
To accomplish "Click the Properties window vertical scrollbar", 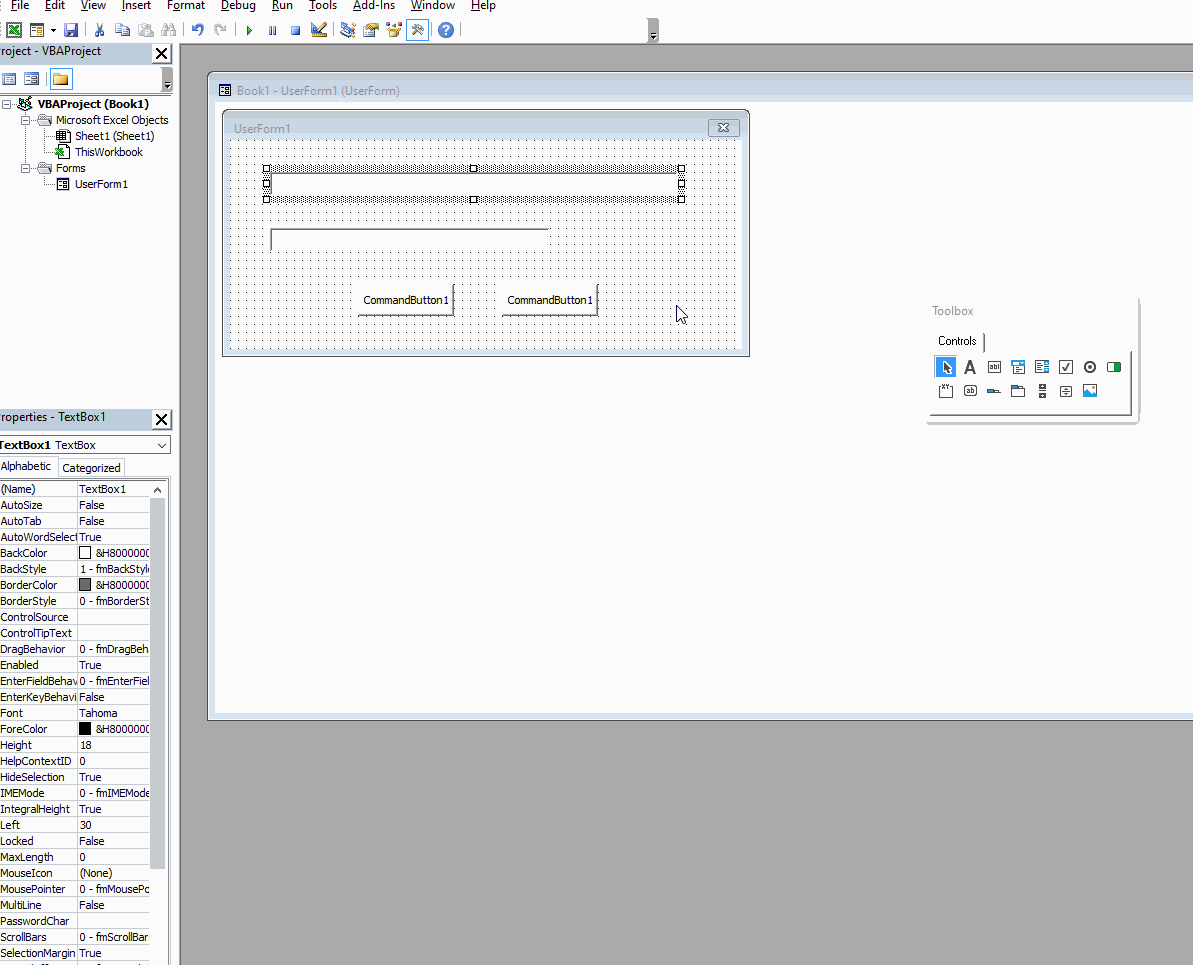I will click(157, 682).
